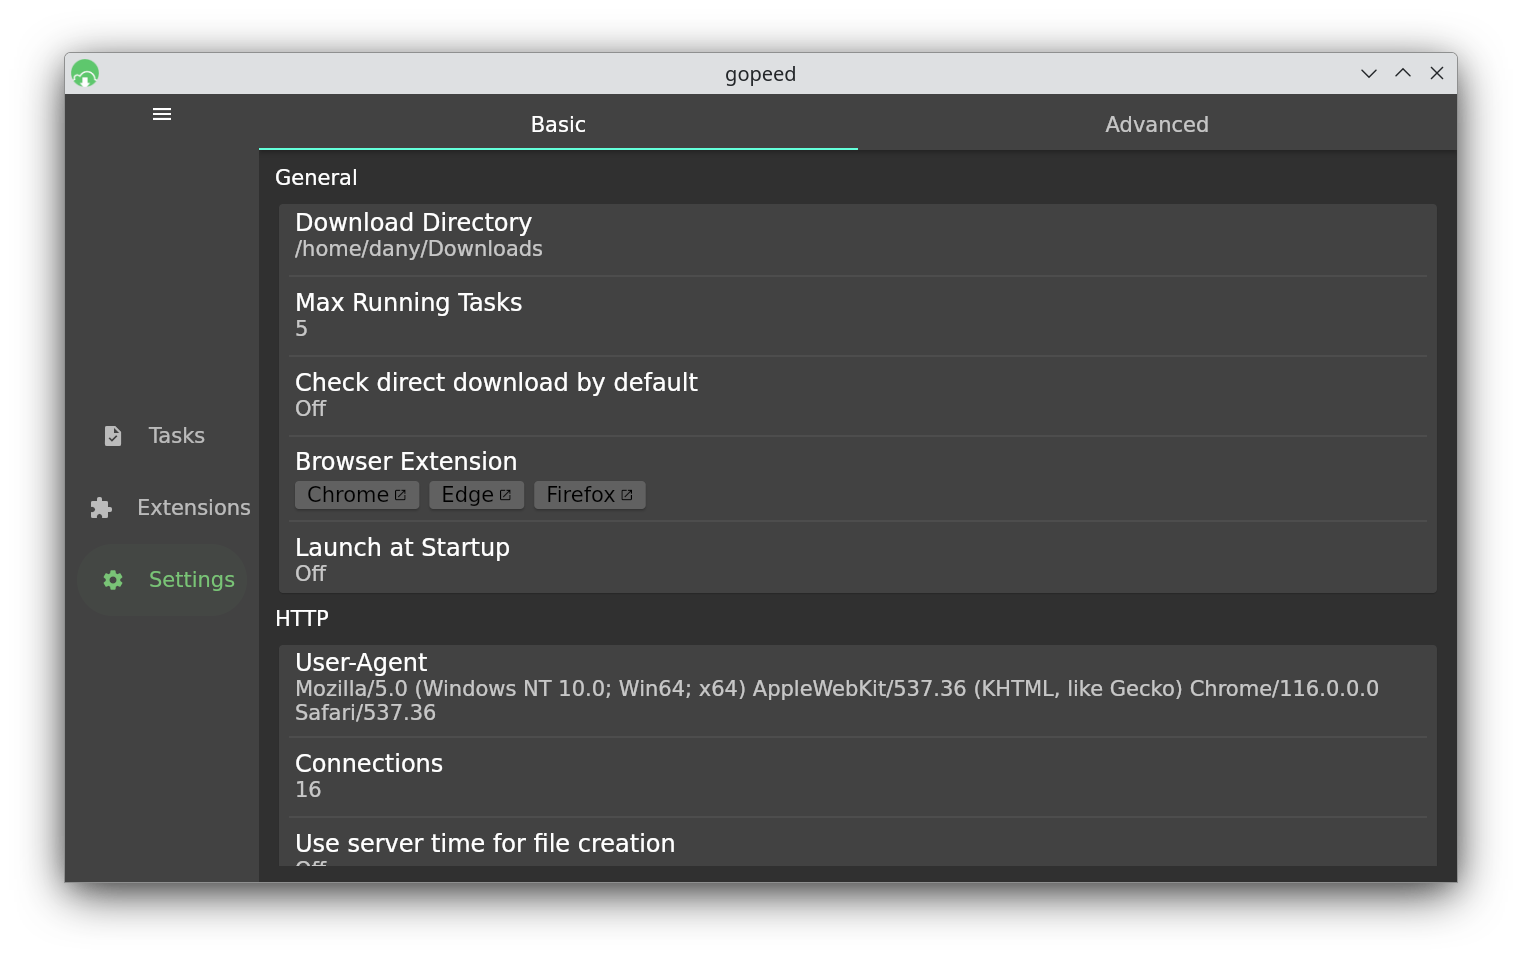Maximize the gopeed window
1522x959 pixels.
pos(1403,73)
